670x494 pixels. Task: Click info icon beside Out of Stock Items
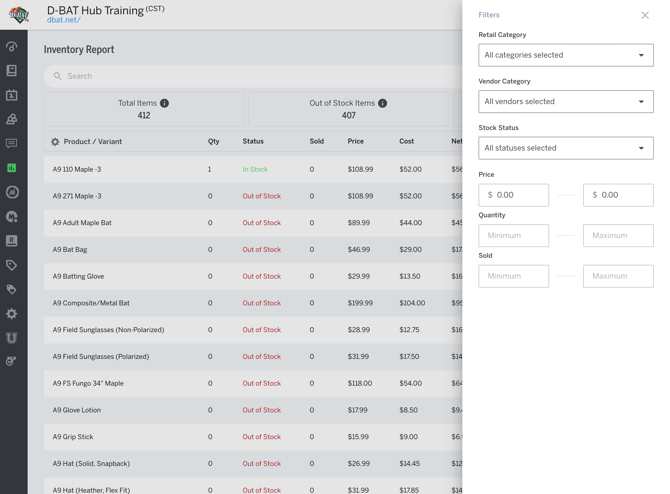pyautogui.click(x=383, y=103)
